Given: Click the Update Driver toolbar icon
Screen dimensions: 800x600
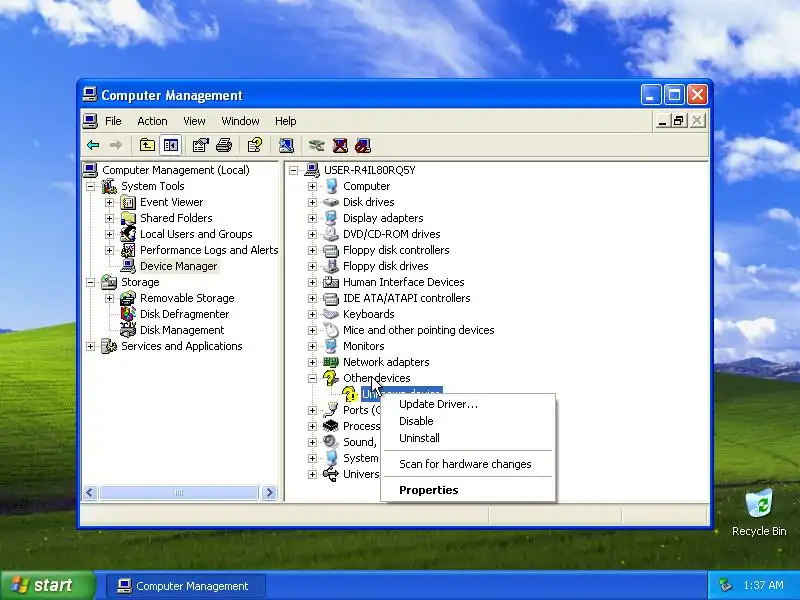Looking at the screenshot, I should [x=316, y=145].
